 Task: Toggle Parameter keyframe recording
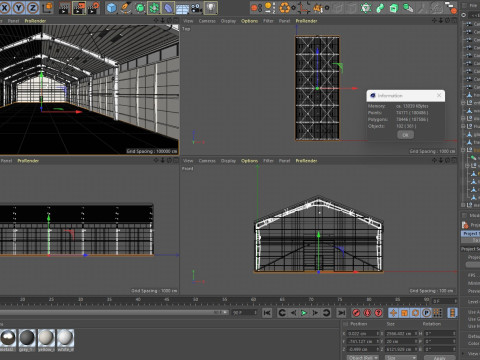(x=426, y=313)
